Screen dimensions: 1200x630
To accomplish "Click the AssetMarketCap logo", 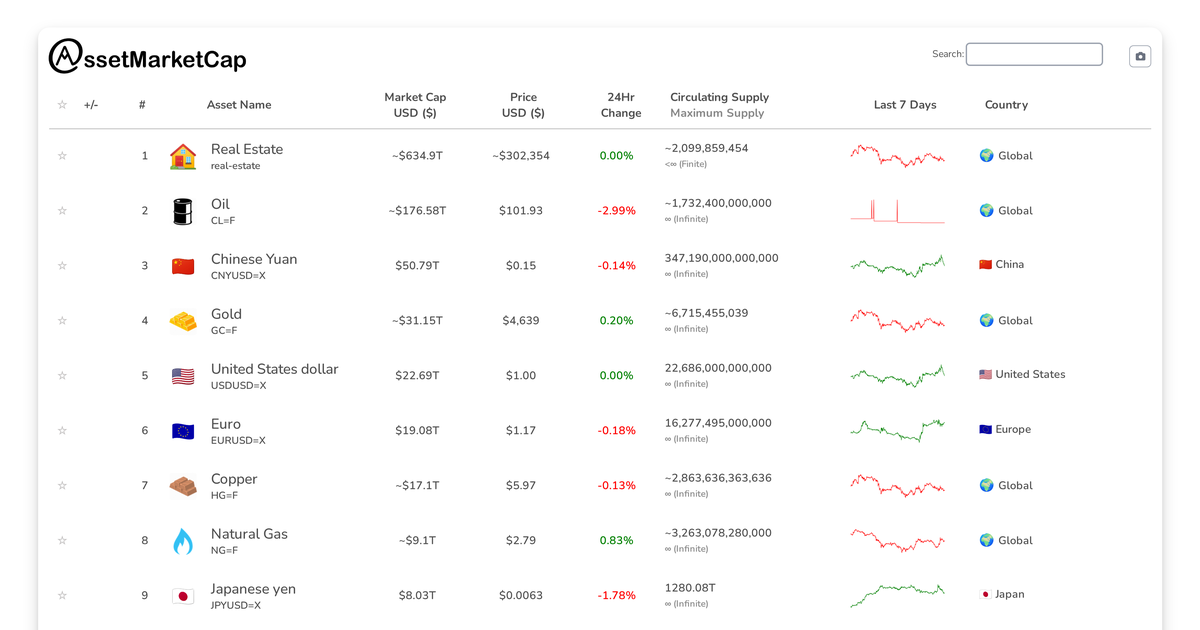I will tap(147, 57).
